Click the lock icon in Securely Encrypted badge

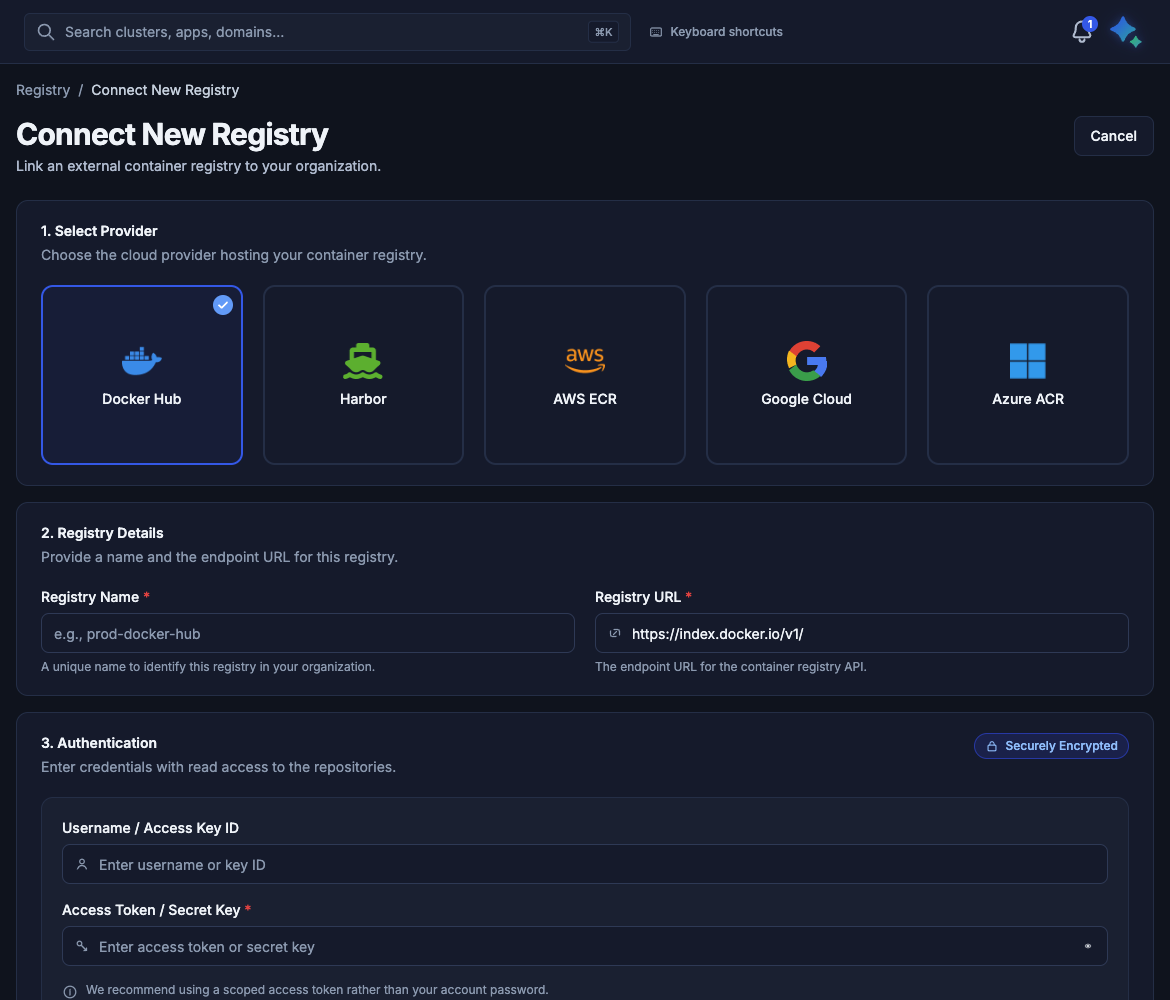[992, 746]
